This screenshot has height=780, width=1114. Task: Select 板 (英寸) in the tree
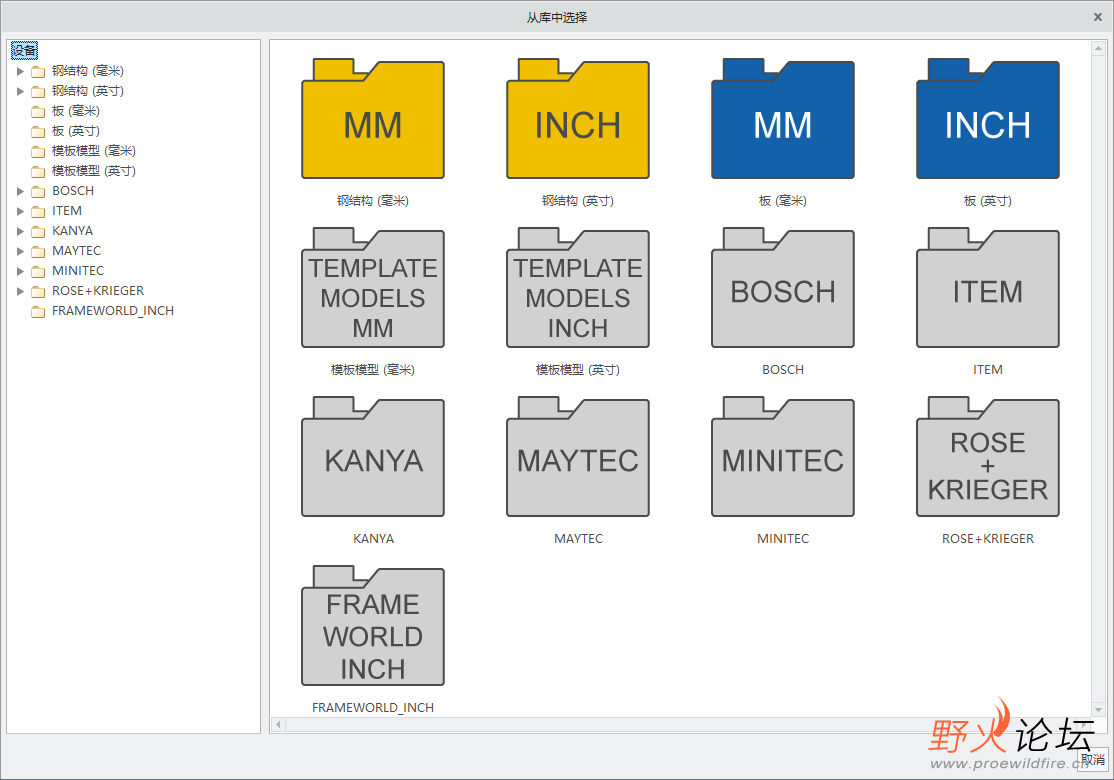click(75, 131)
